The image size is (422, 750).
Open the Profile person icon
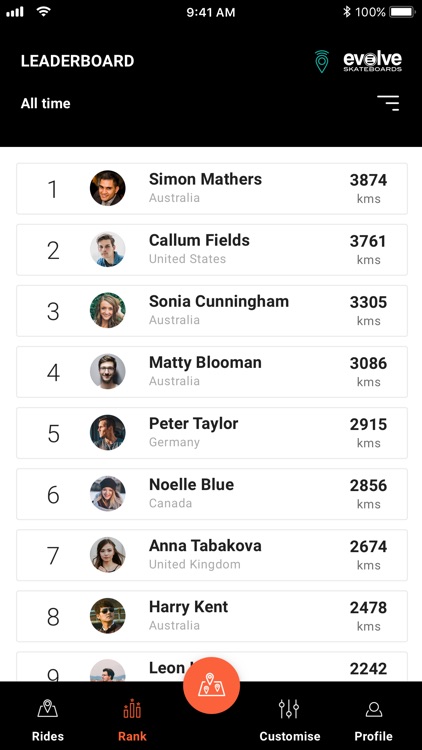pyautogui.click(x=374, y=709)
